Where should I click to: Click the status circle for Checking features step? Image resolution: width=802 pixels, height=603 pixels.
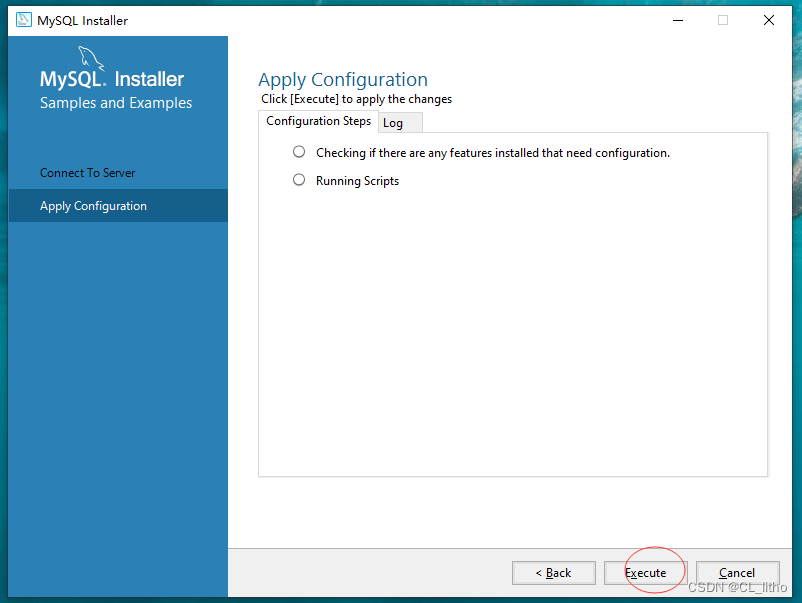(x=299, y=152)
